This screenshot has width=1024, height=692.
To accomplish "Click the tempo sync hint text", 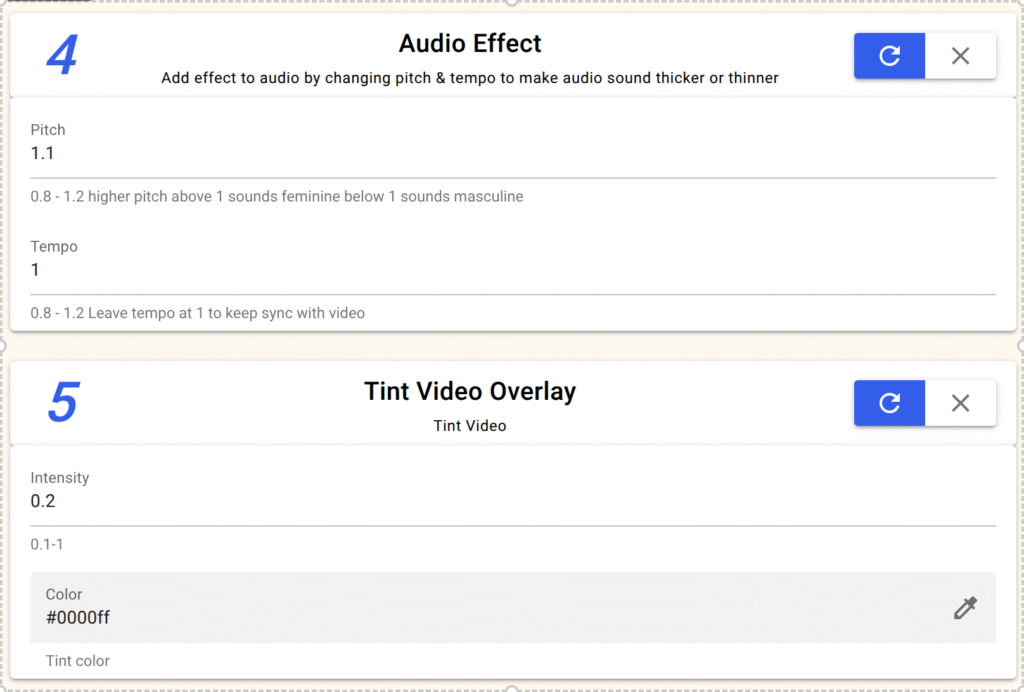I will coord(198,313).
